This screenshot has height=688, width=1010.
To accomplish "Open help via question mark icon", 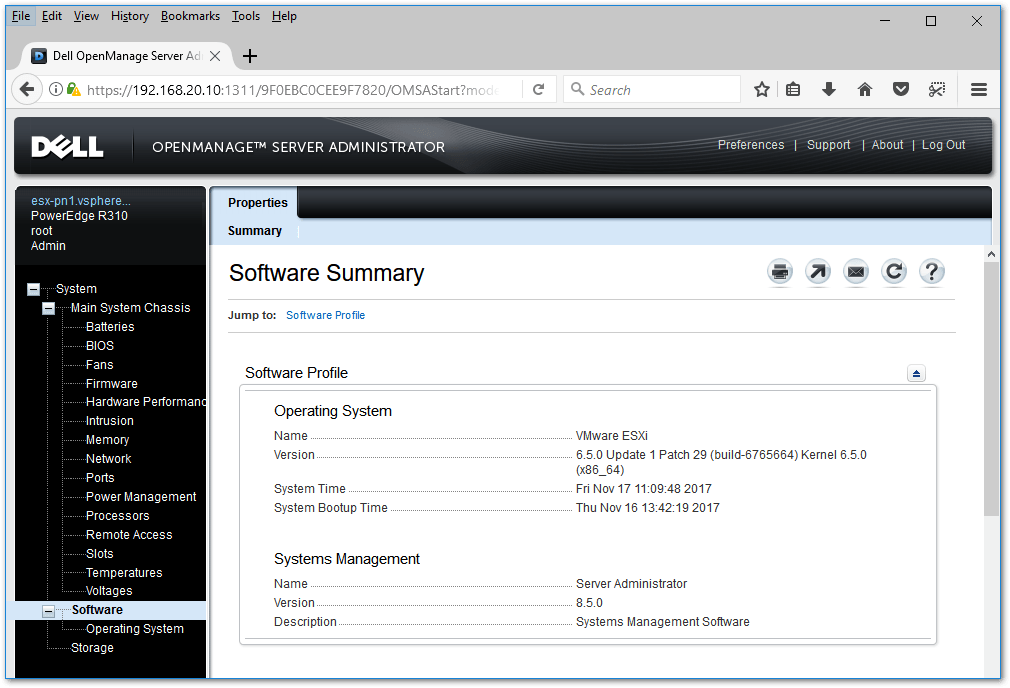I will pyautogui.click(x=931, y=272).
